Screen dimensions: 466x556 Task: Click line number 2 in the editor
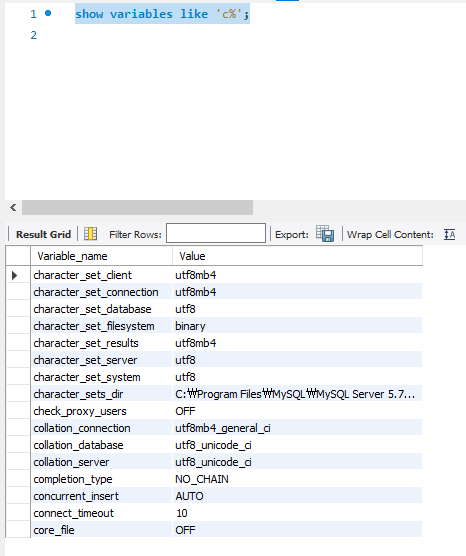pyautogui.click(x=34, y=35)
